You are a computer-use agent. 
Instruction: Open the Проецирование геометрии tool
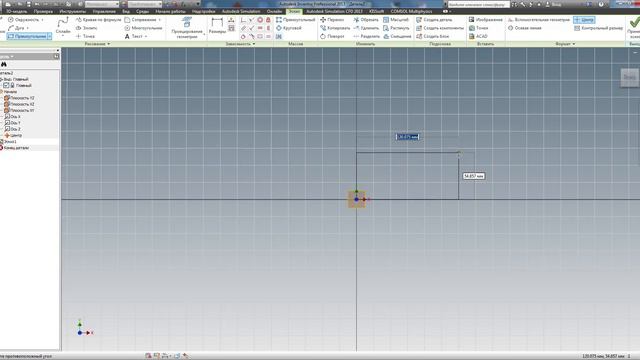coord(187,28)
